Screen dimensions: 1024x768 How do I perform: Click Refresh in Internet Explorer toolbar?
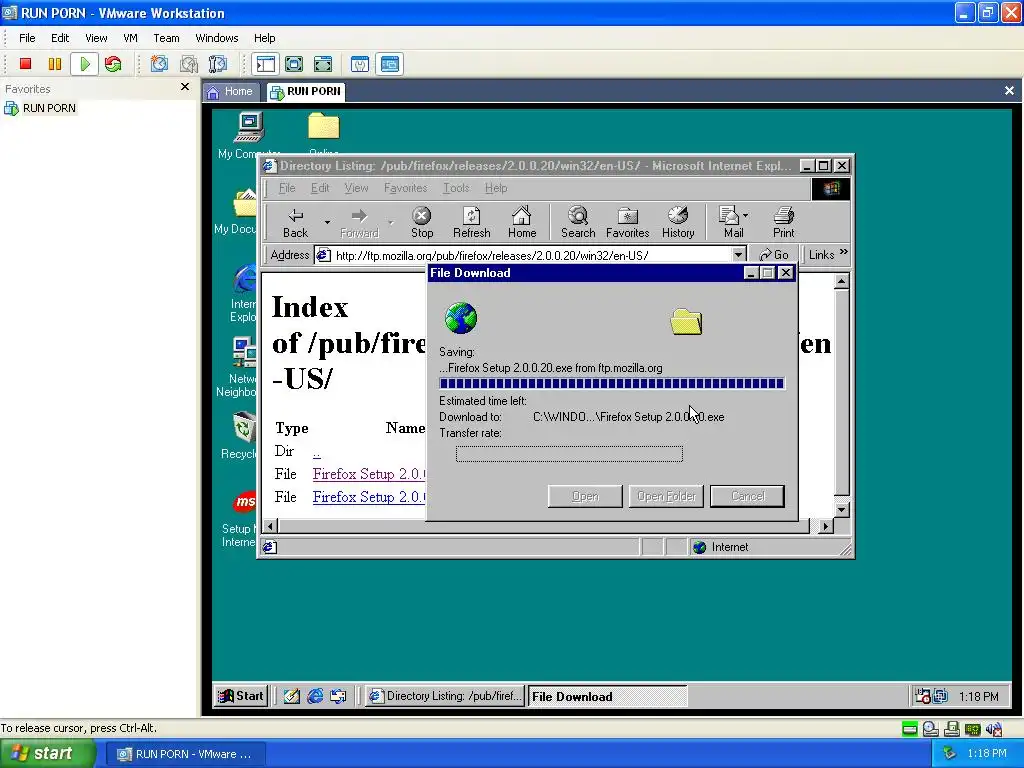[472, 223]
